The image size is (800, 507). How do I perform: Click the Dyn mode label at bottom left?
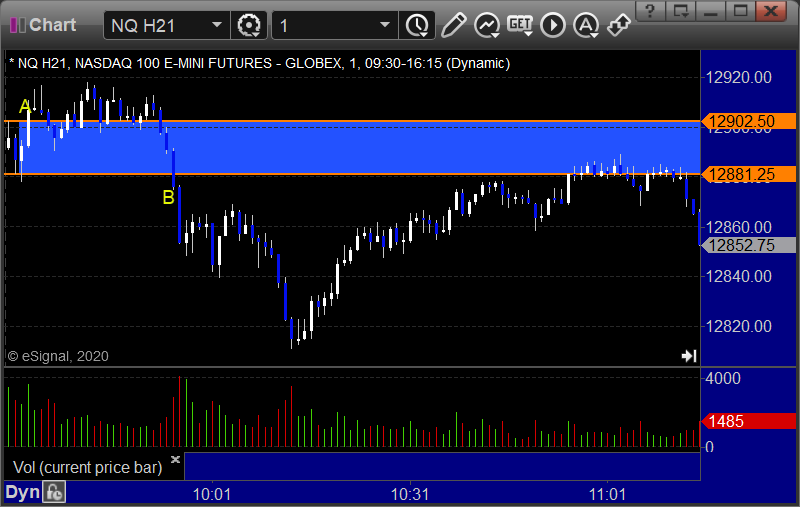(x=22, y=492)
